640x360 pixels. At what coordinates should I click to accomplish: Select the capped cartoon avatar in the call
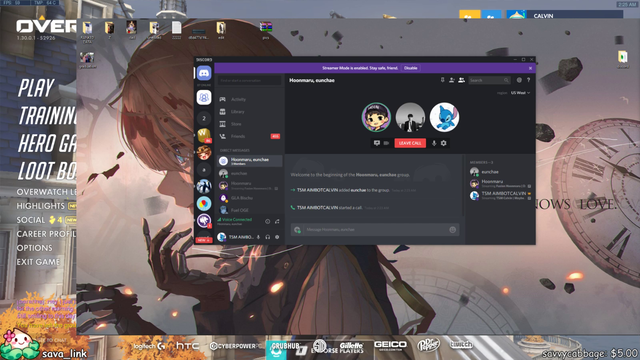tap(376, 117)
